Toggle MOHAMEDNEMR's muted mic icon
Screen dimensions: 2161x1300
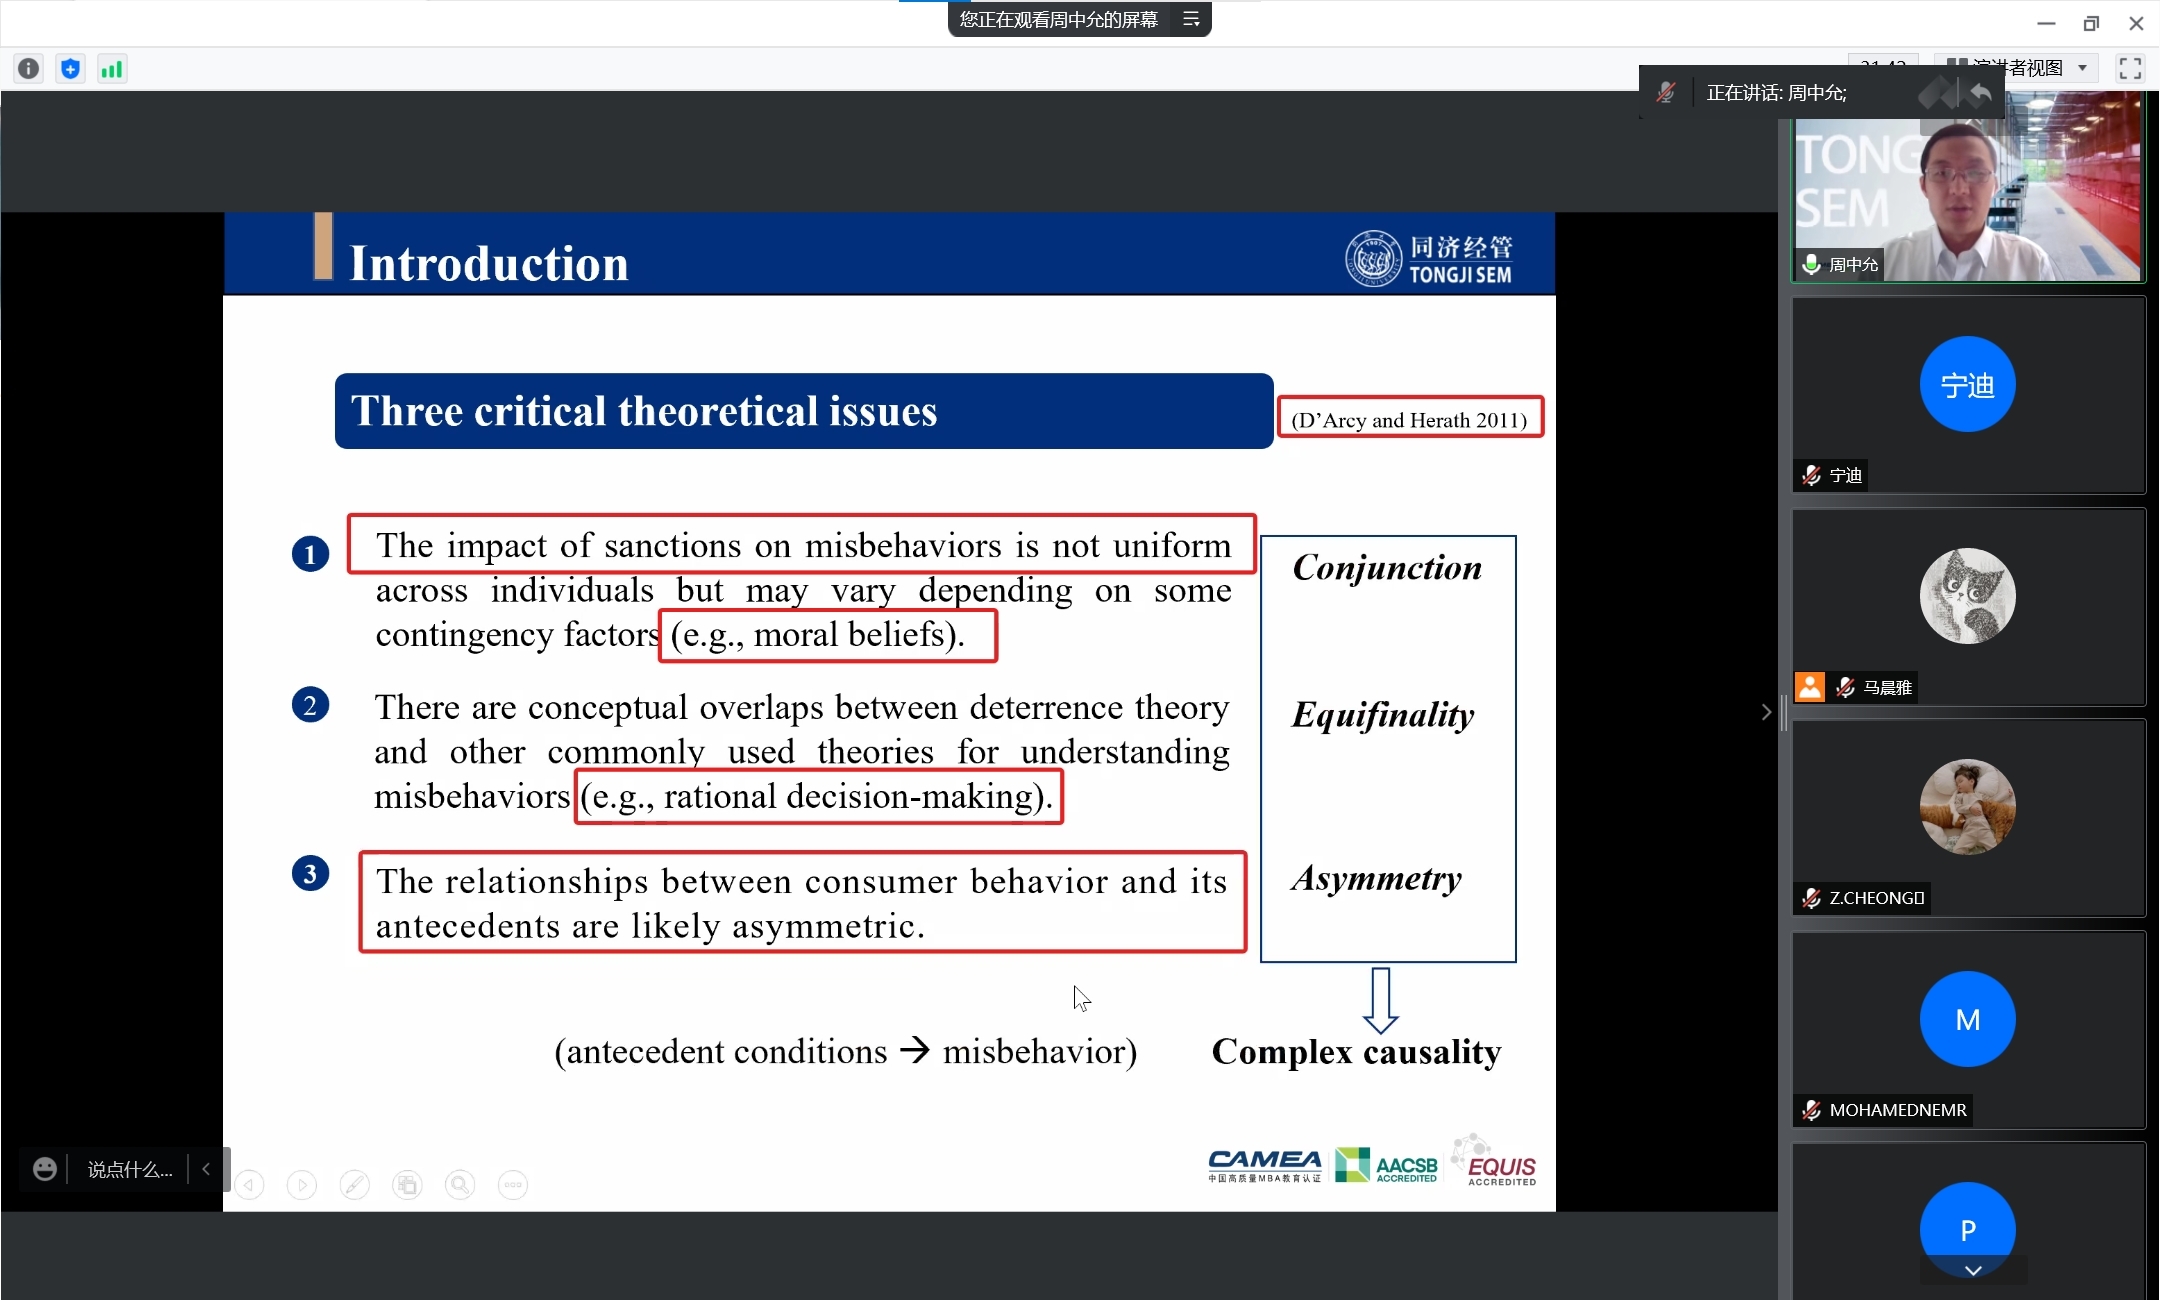[x=1811, y=1110]
